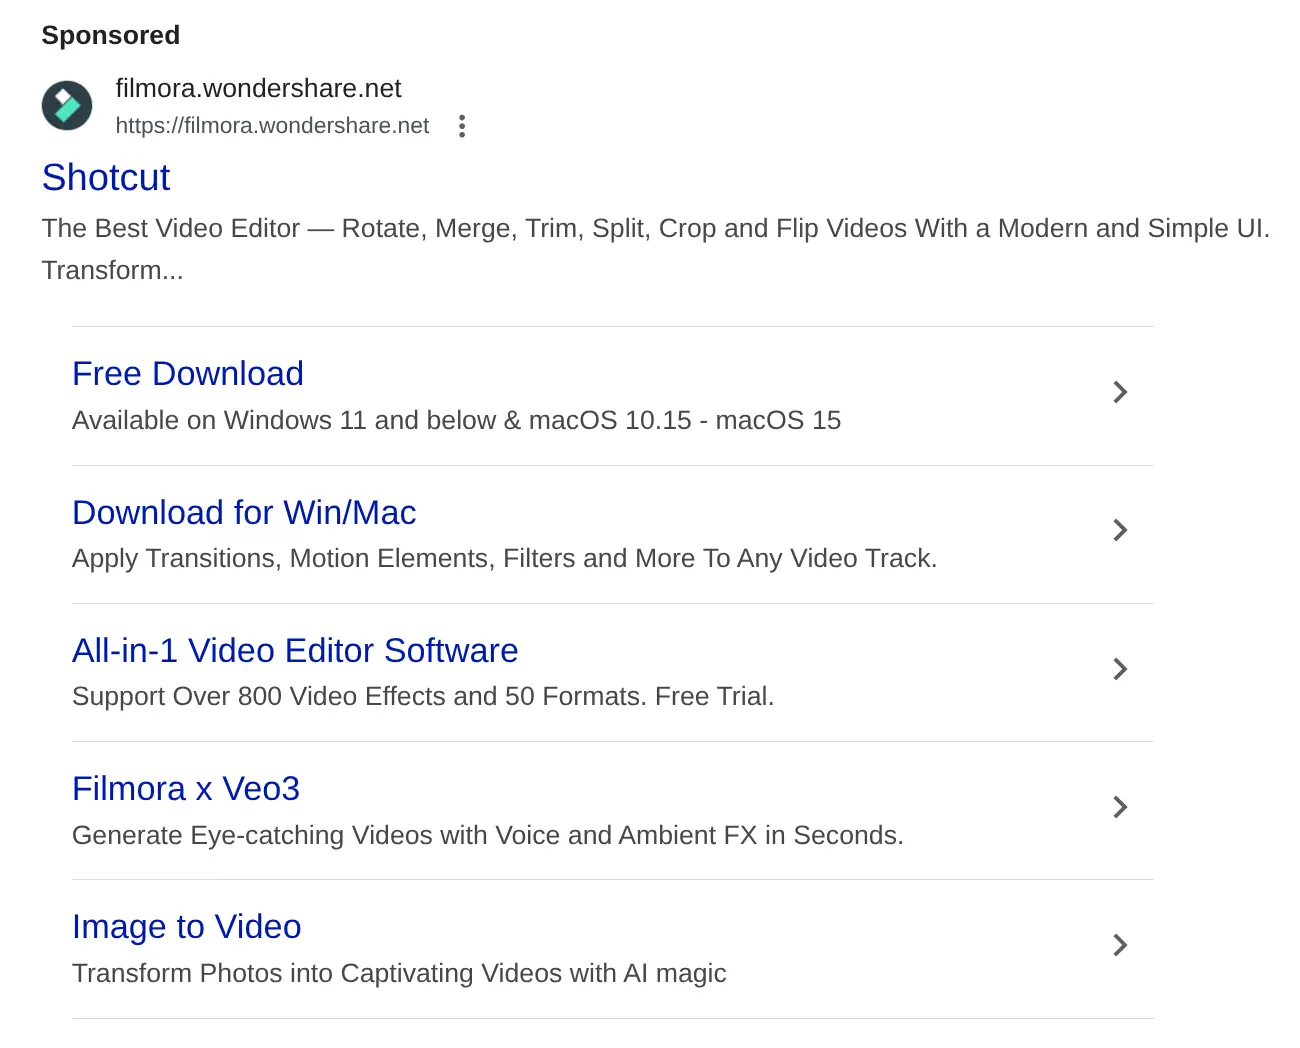Open the Filmora x Veo3 sitelink

(186, 788)
